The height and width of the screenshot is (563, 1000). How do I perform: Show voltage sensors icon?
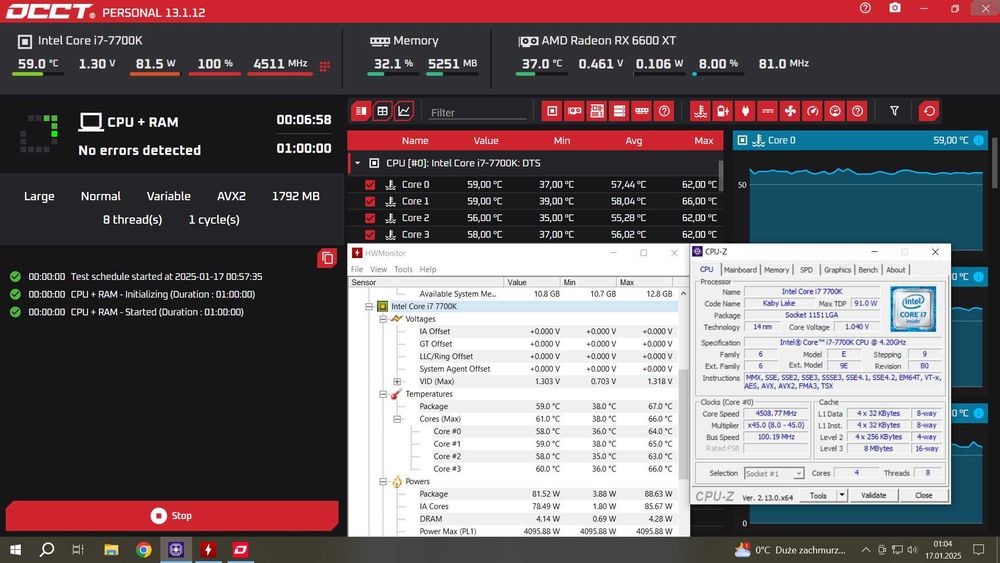point(768,111)
